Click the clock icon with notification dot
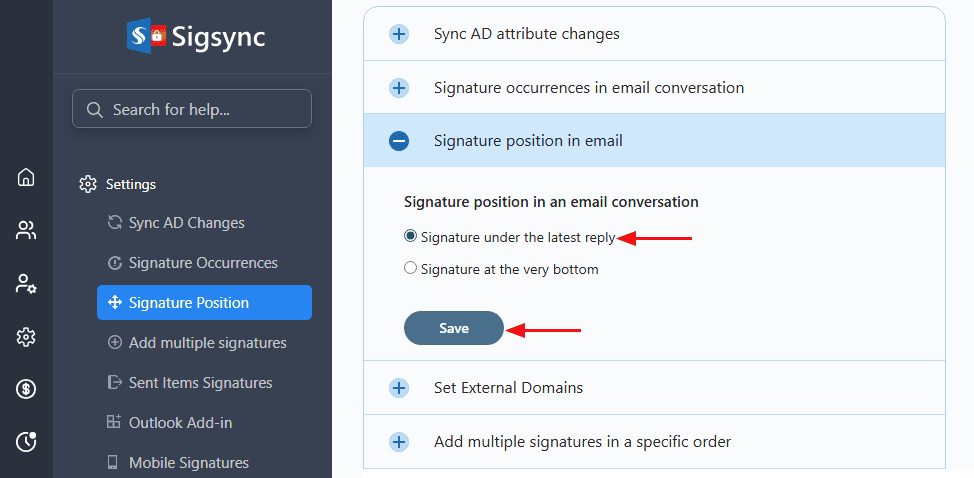 (x=26, y=441)
